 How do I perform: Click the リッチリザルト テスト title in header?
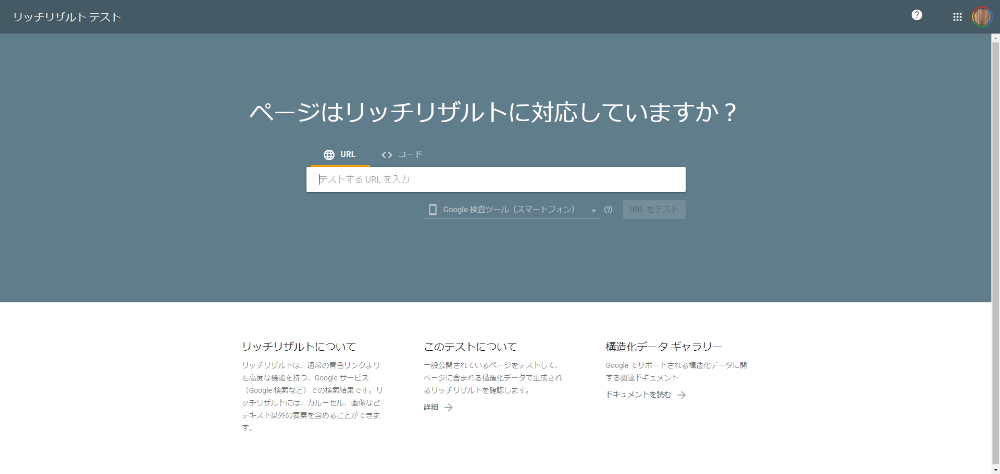point(67,17)
